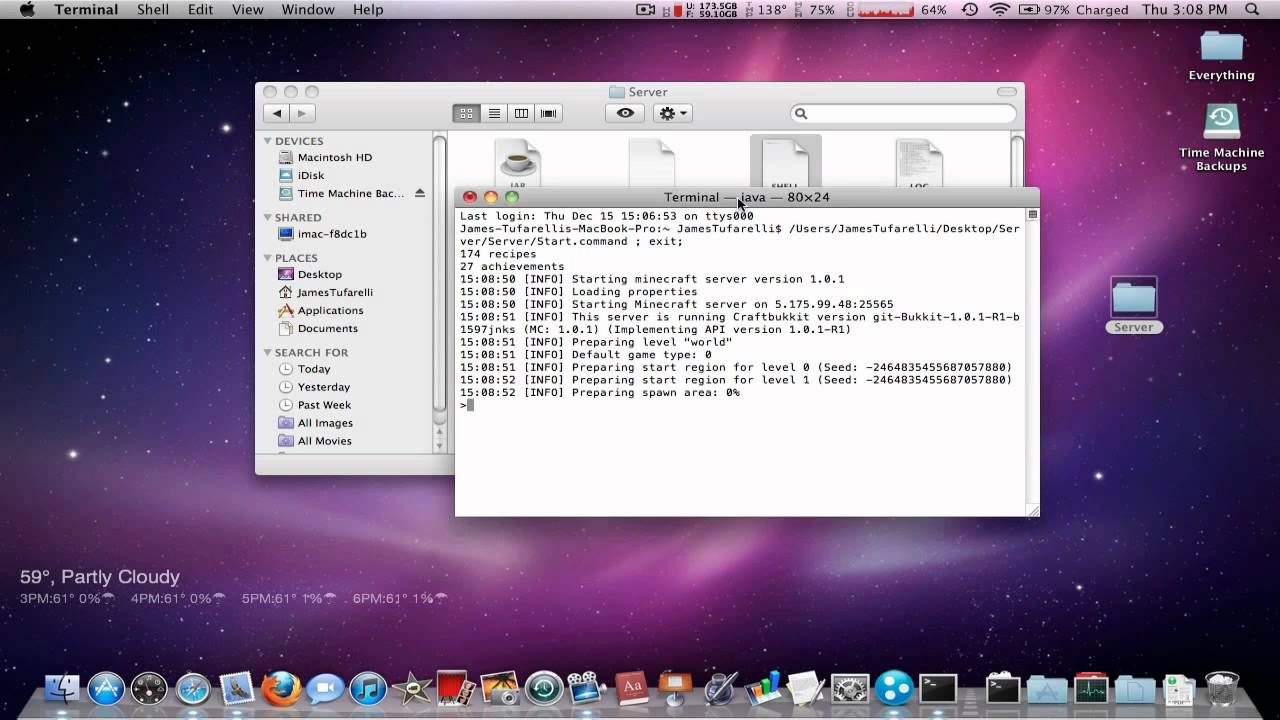
Task: Launch Safari from the Dock
Action: pyautogui.click(x=194, y=688)
